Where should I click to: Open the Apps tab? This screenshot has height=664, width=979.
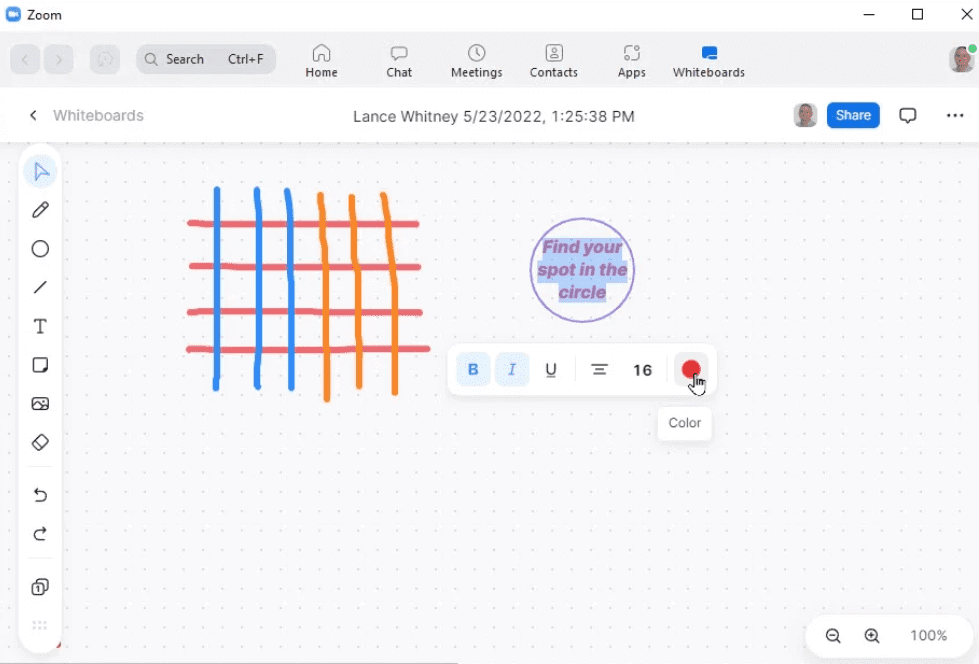point(632,61)
